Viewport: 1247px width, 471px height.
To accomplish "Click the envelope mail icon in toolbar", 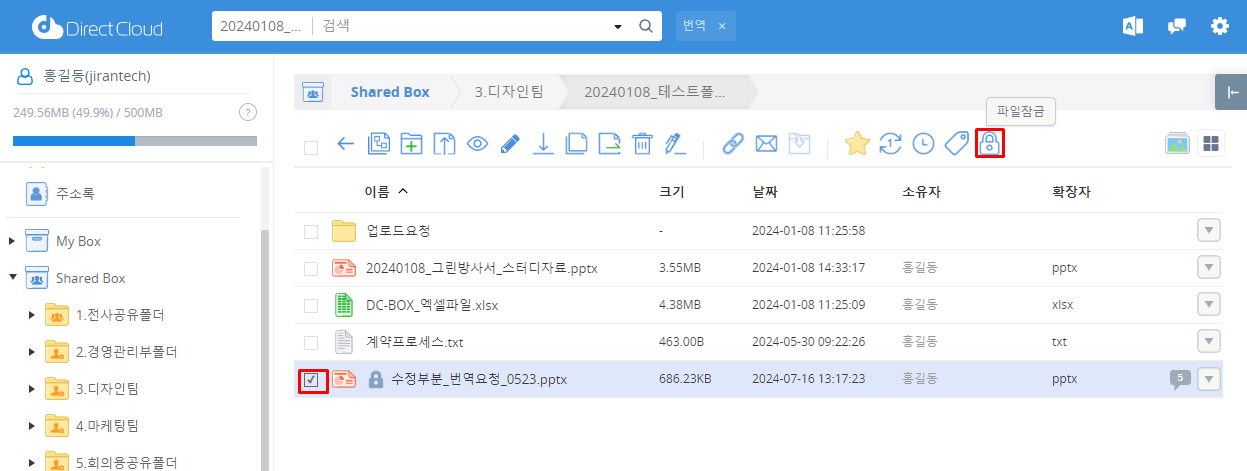I will [x=766, y=144].
